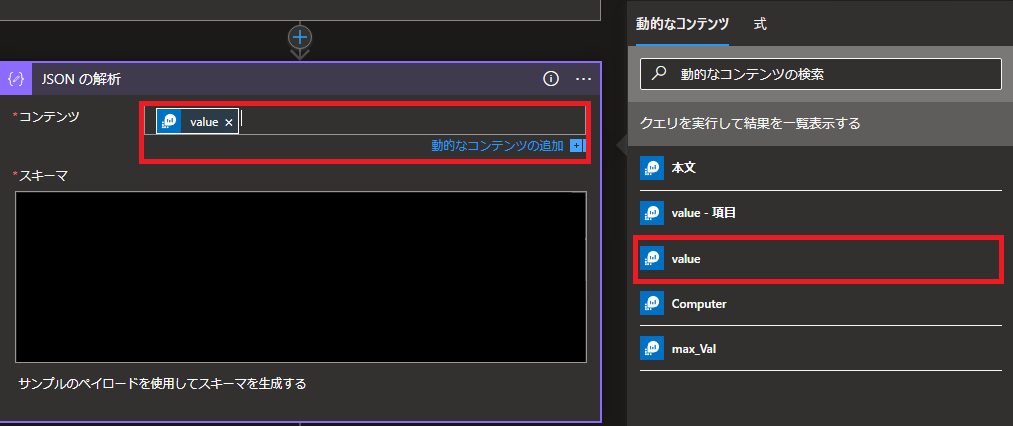Remove the value token with its x
The height and width of the screenshot is (426, 1013).
229,122
